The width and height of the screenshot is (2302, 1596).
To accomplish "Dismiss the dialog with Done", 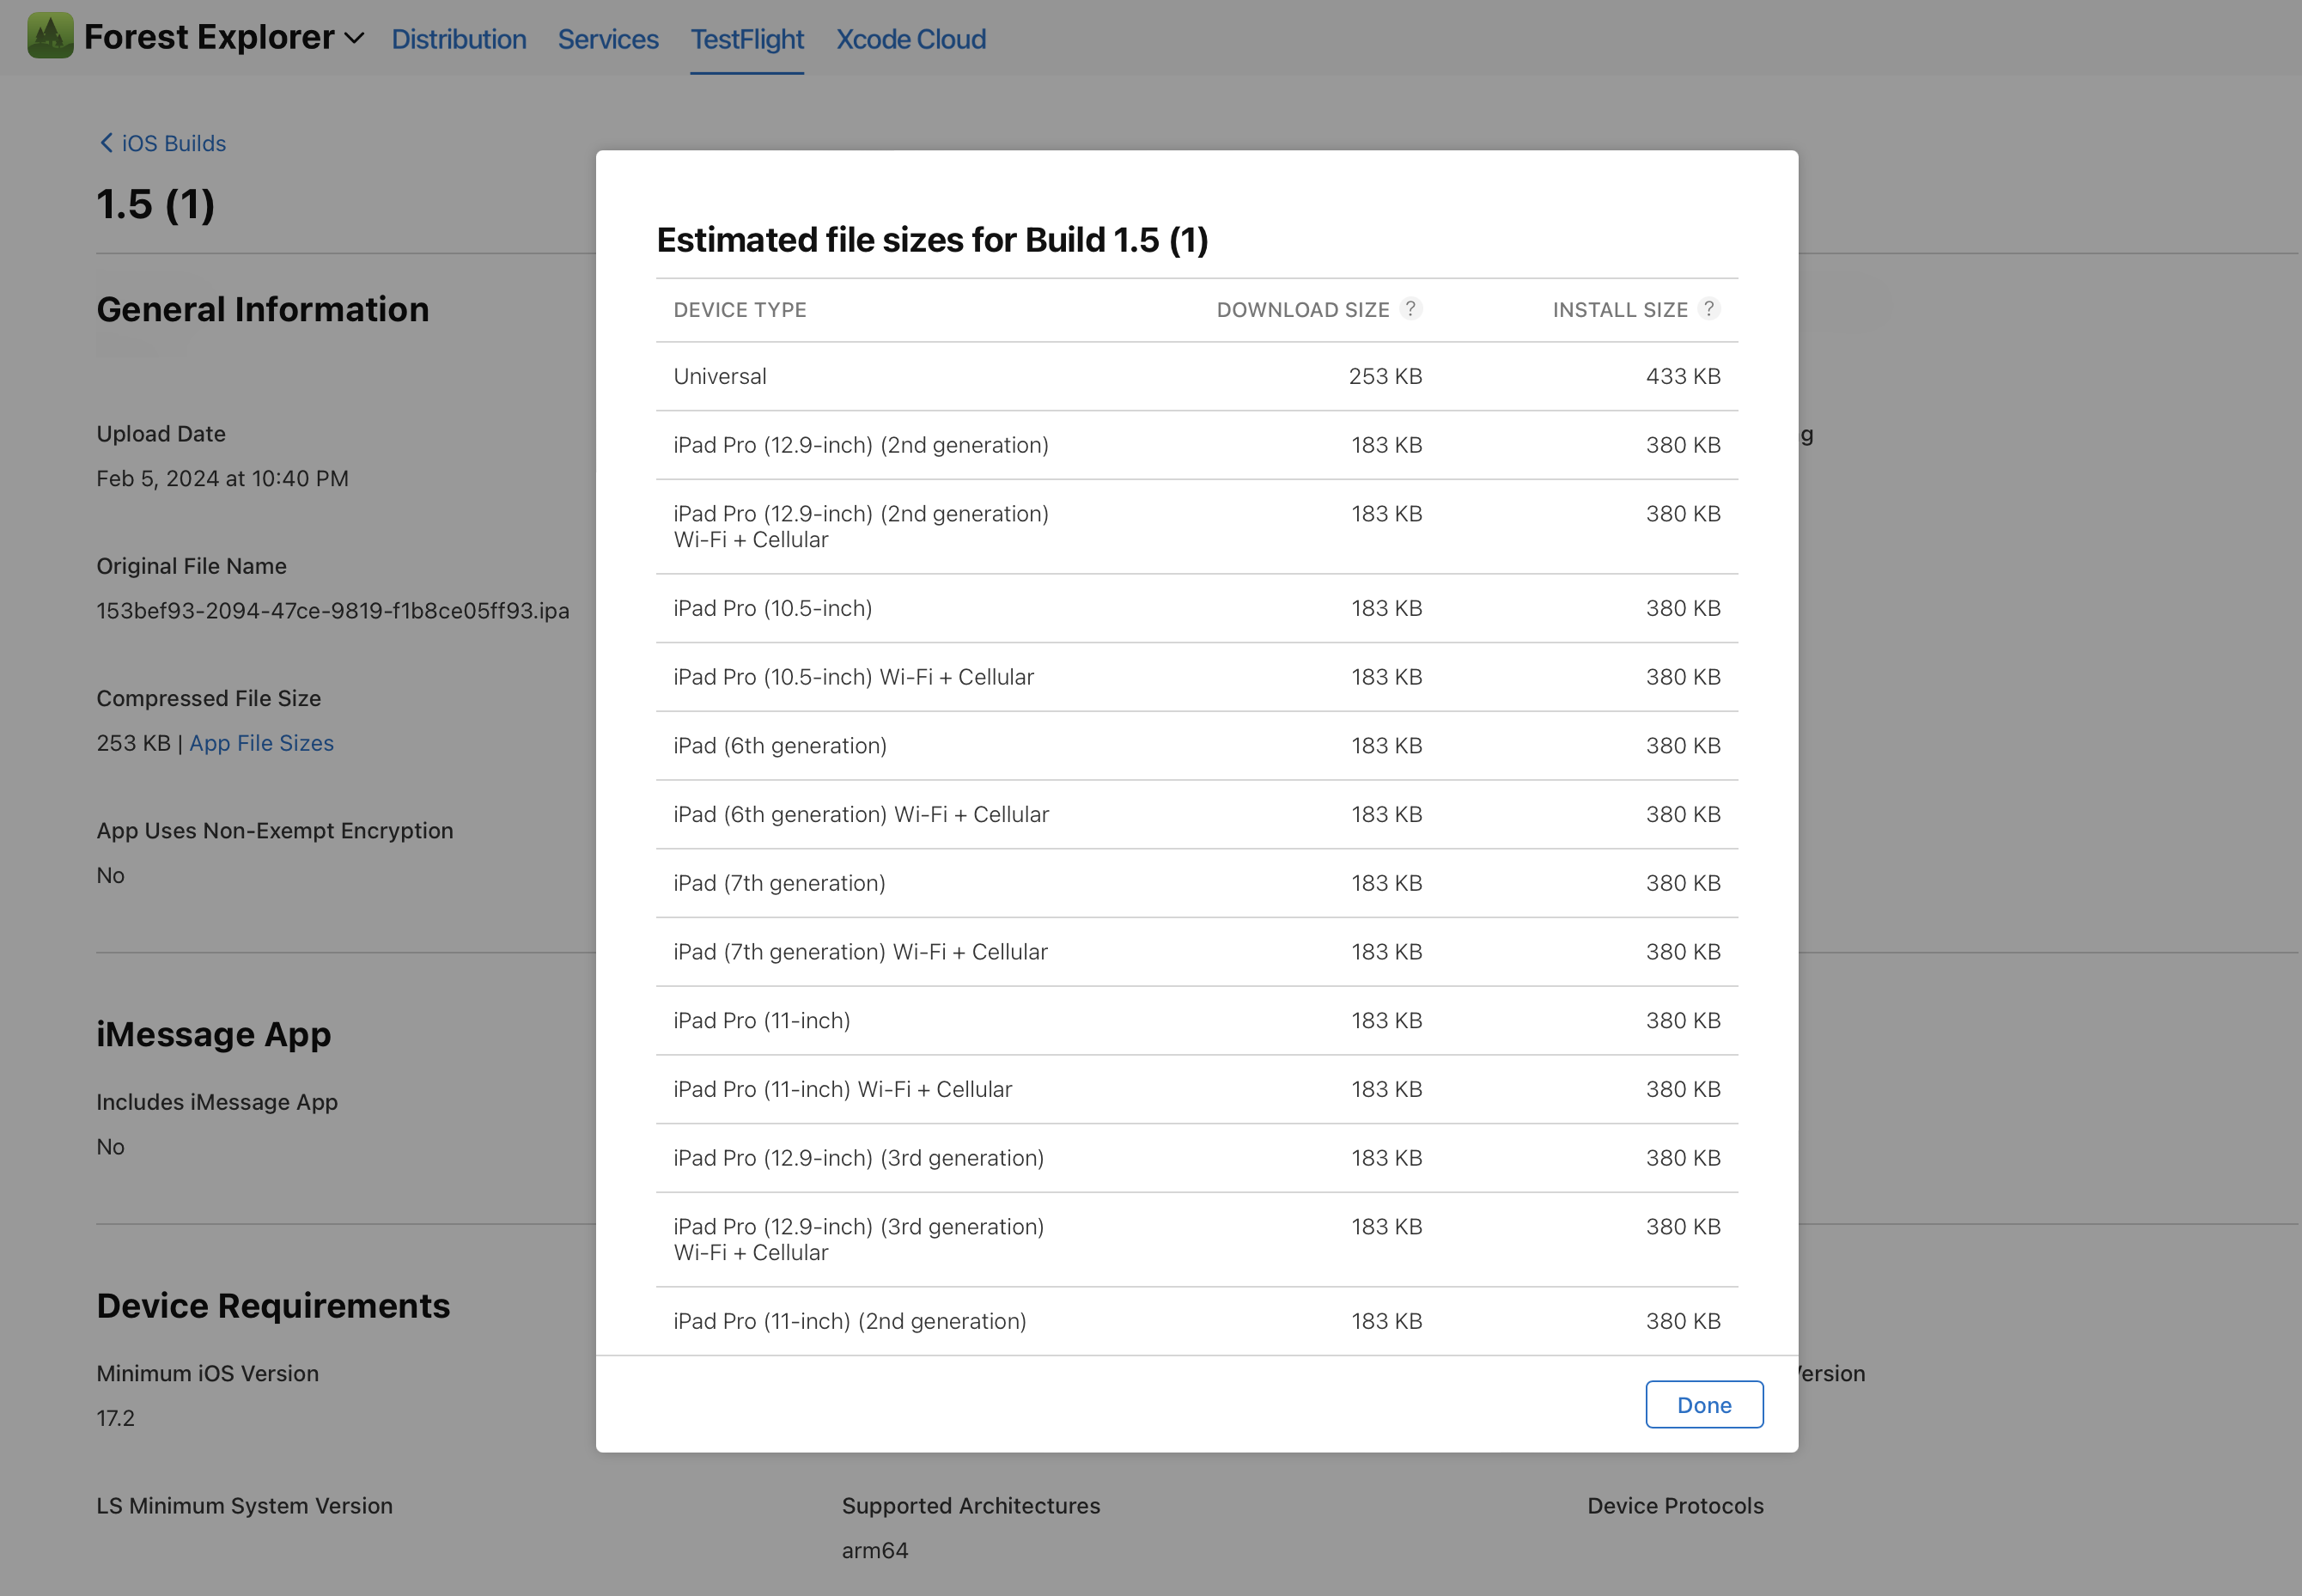I will tap(1704, 1404).
